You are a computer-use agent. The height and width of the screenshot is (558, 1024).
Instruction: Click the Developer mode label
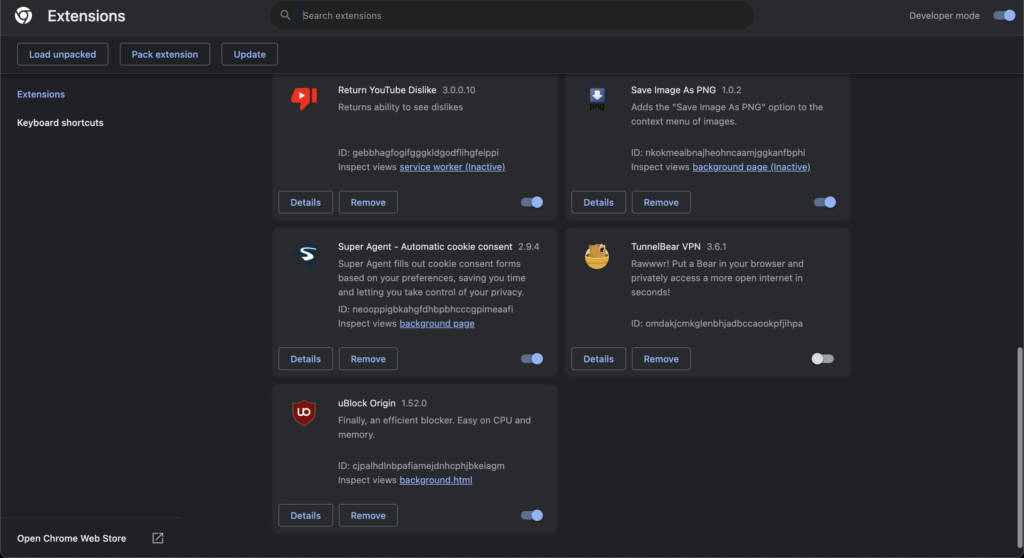point(944,16)
